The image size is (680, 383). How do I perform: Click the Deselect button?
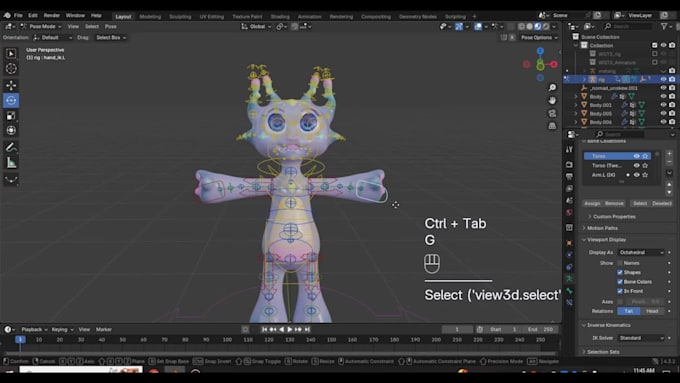point(662,203)
